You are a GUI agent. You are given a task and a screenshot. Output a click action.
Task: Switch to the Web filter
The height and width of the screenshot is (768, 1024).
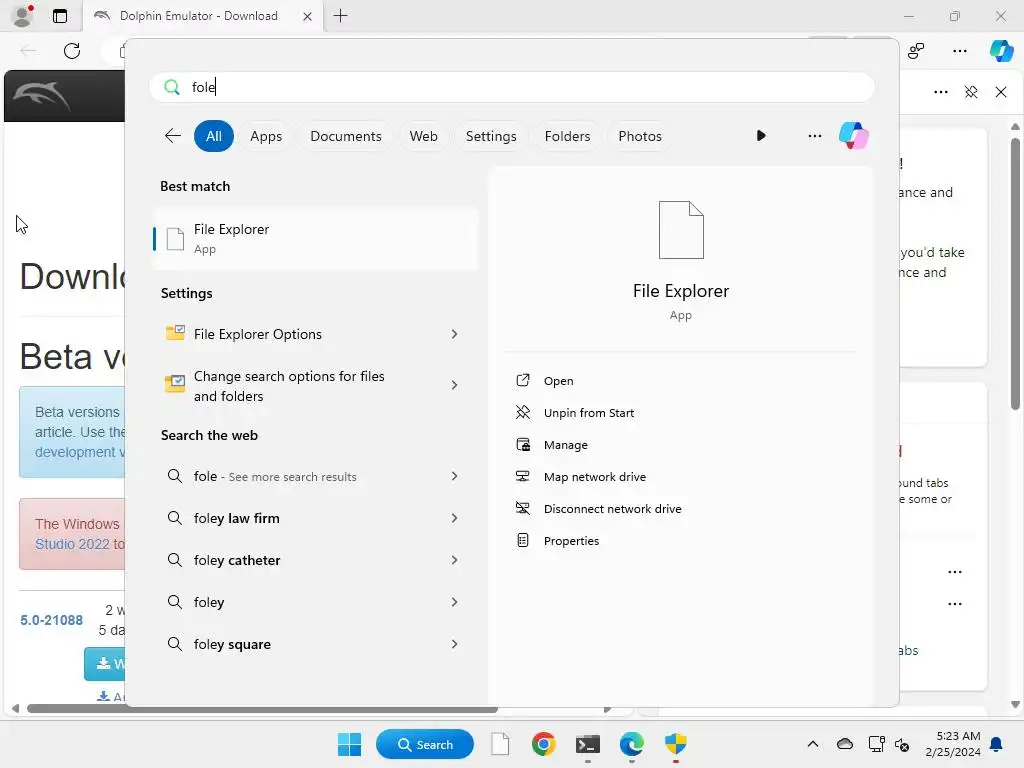point(423,136)
